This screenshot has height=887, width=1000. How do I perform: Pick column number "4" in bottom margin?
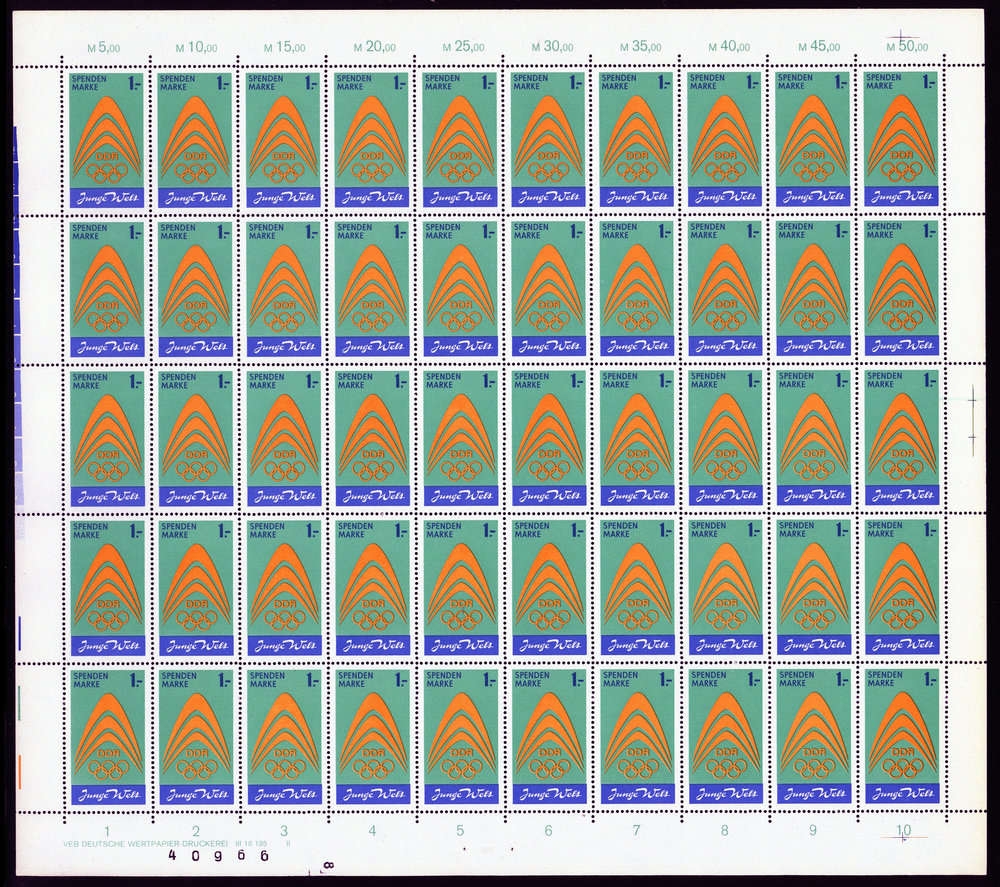pyautogui.click(x=372, y=830)
